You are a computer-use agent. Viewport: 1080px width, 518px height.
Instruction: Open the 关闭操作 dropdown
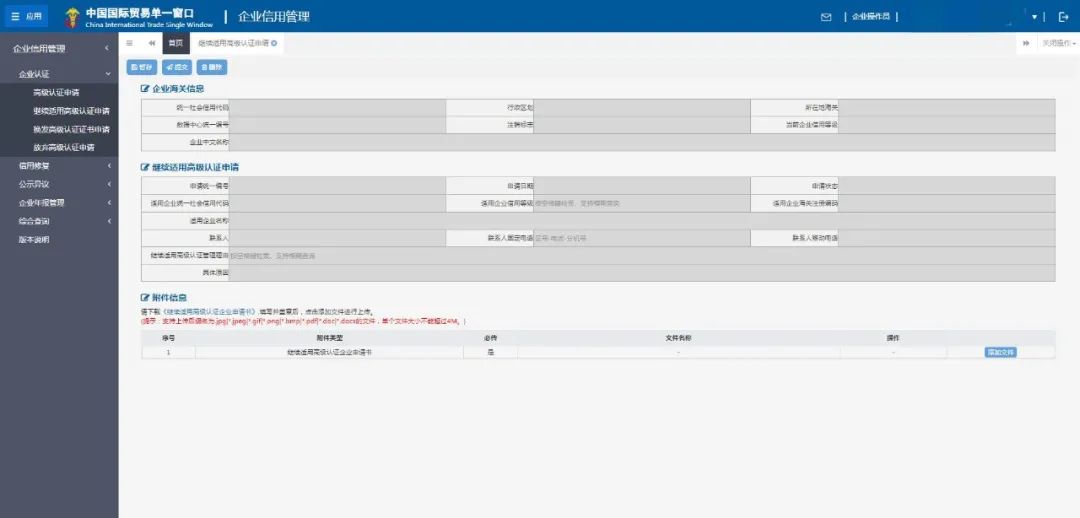tap(1059, 43)
